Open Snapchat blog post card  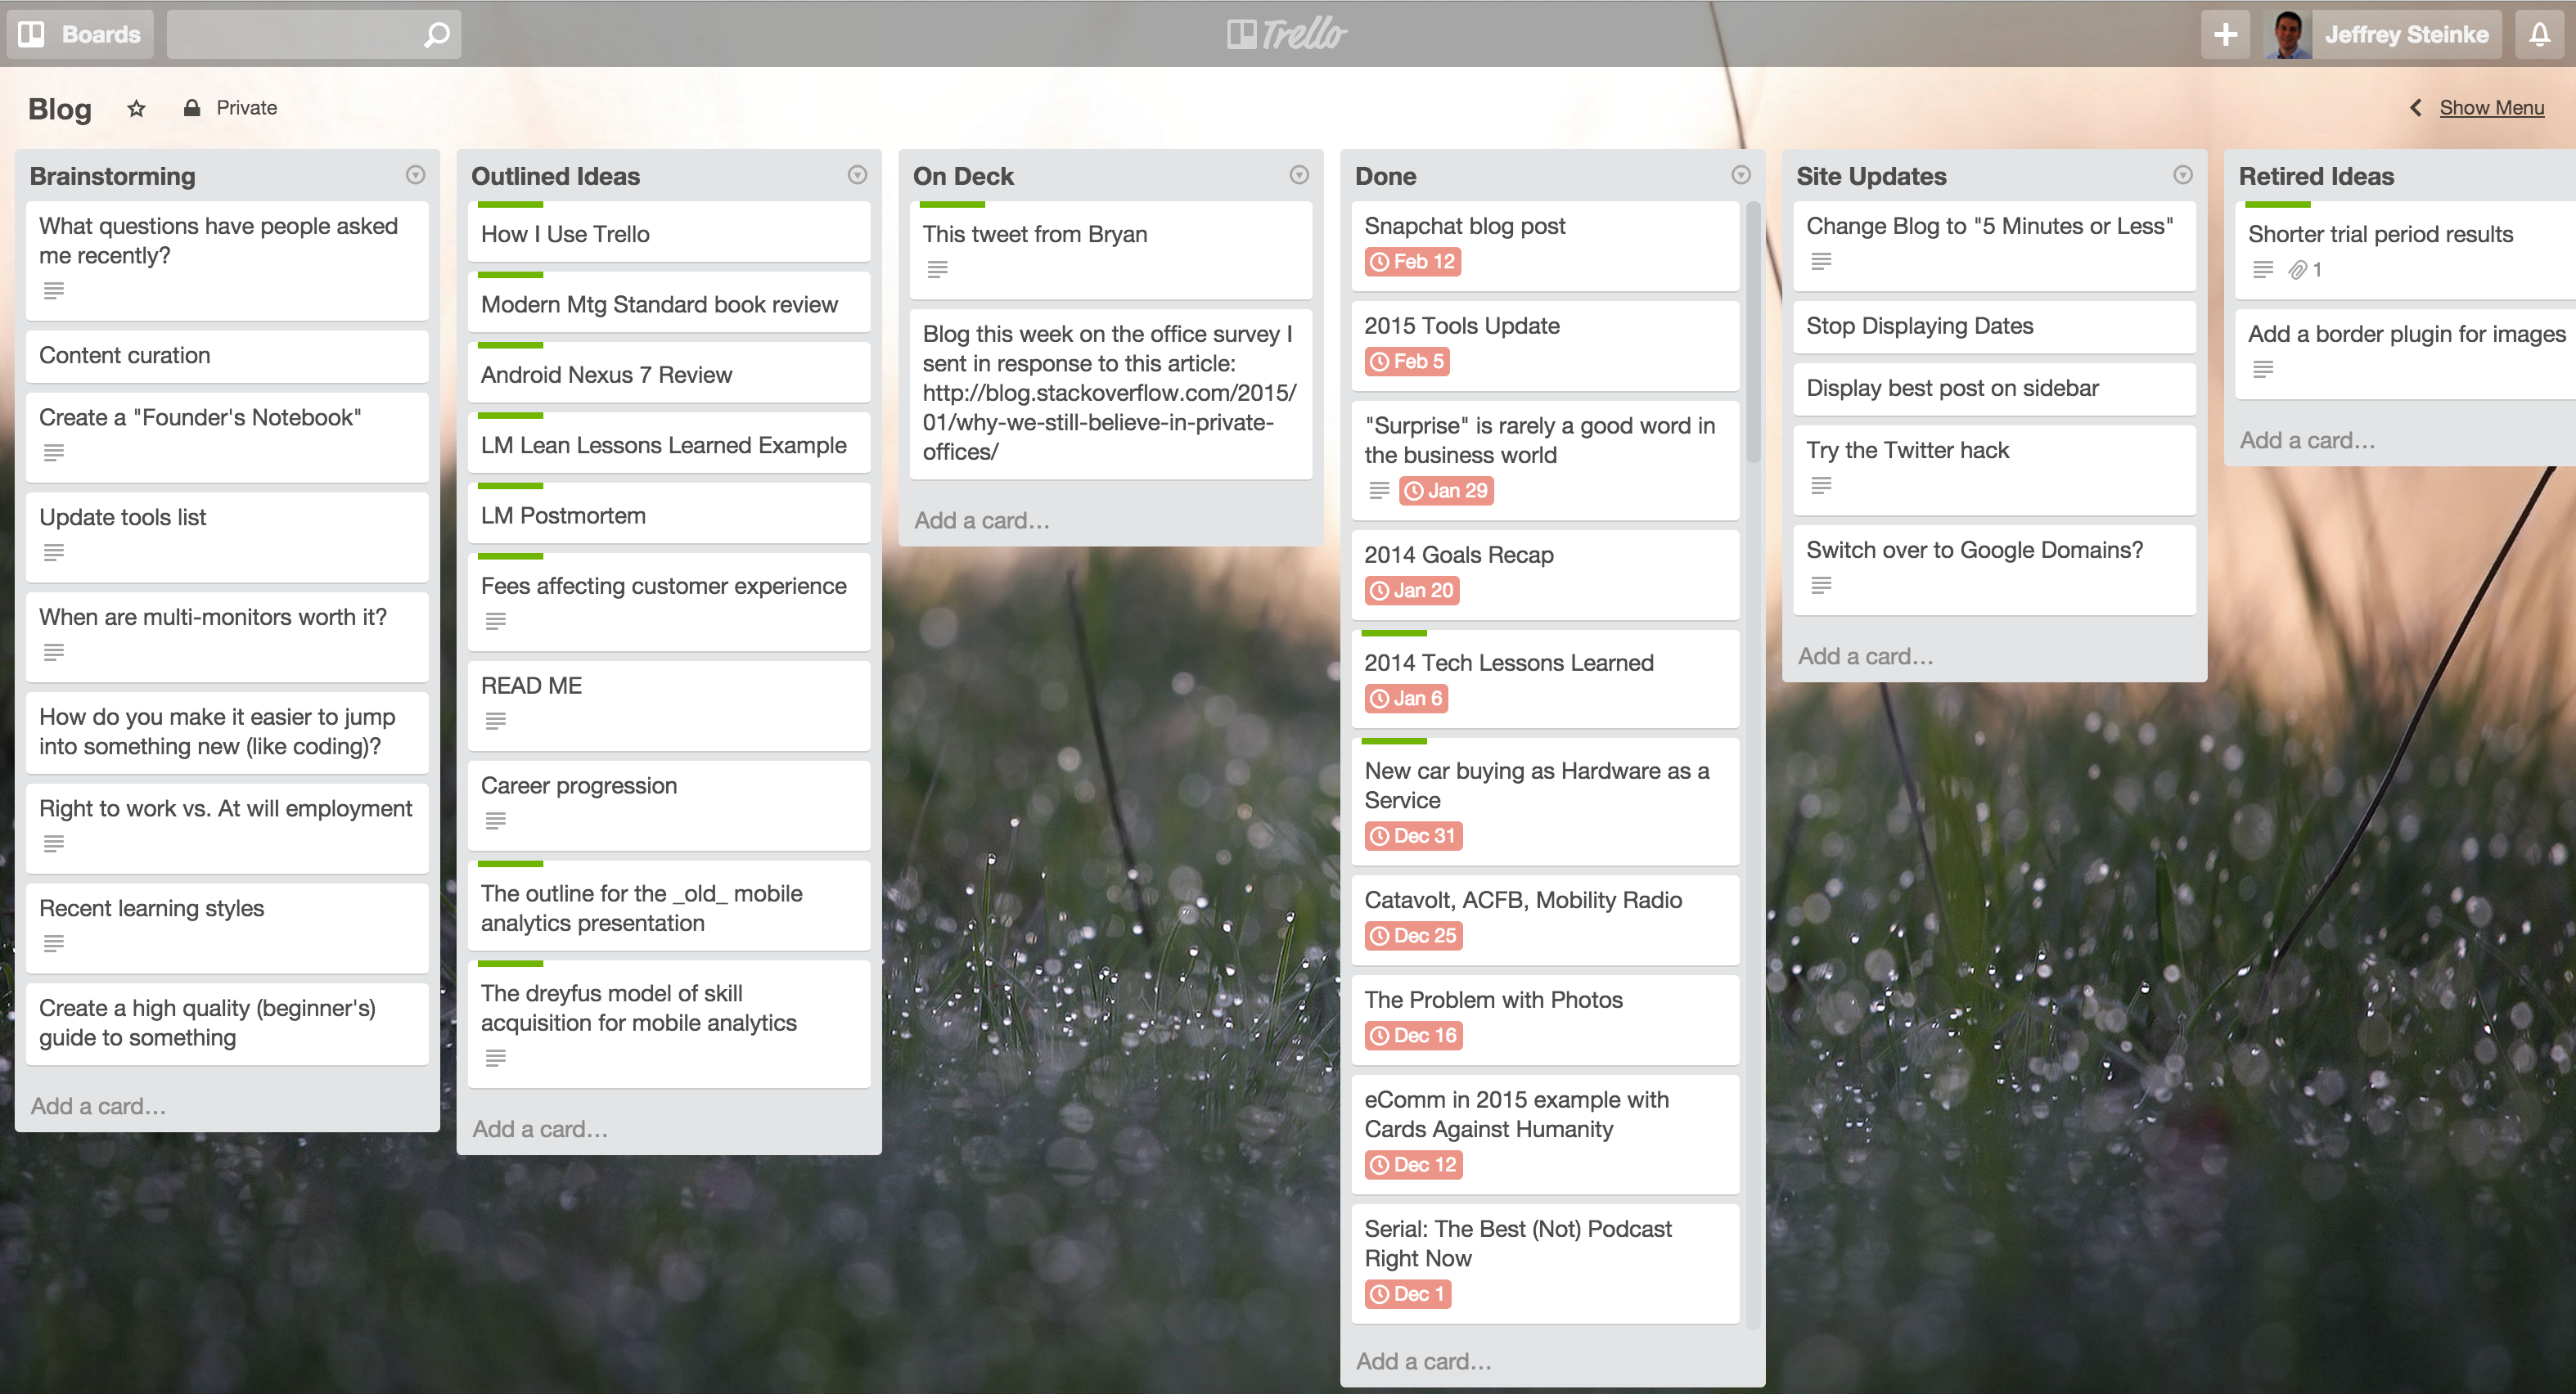click(1545, 246)
